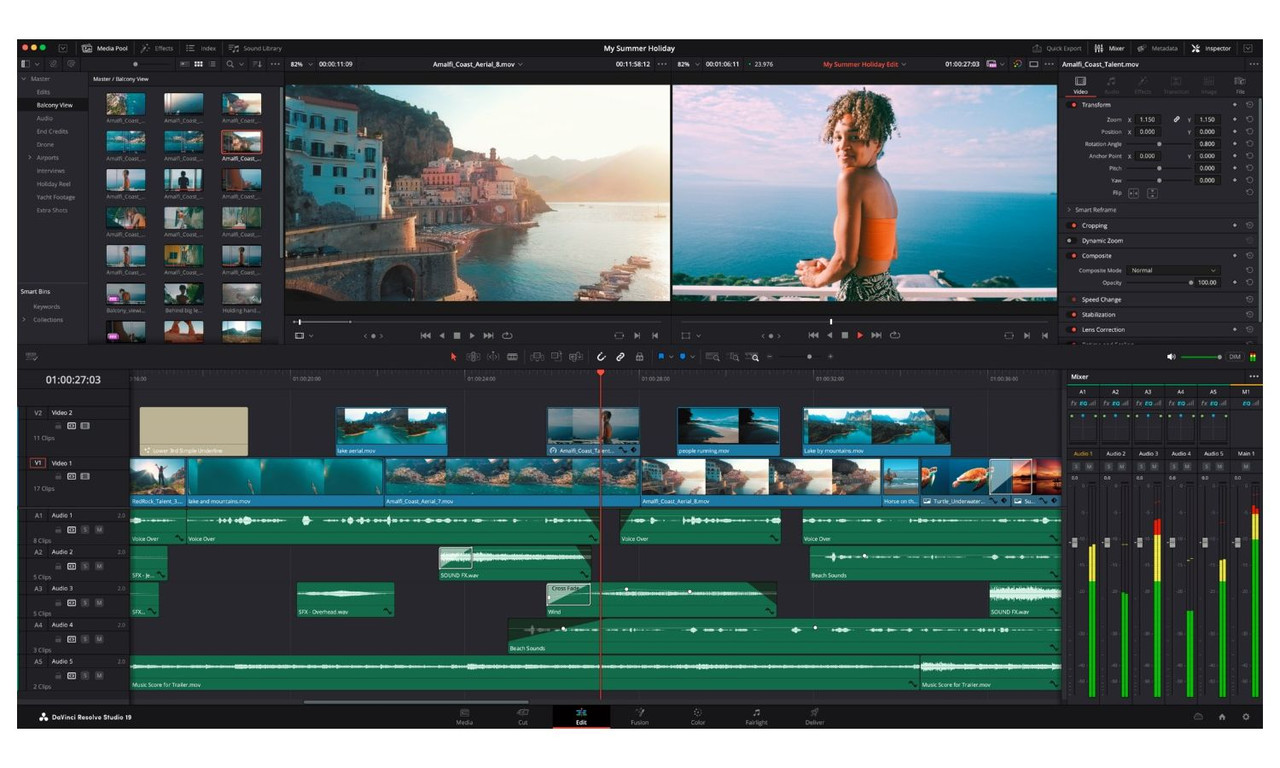1280x768 pixels.
Task: Click the Position Lock padlock icon
Action: point(639,357)
